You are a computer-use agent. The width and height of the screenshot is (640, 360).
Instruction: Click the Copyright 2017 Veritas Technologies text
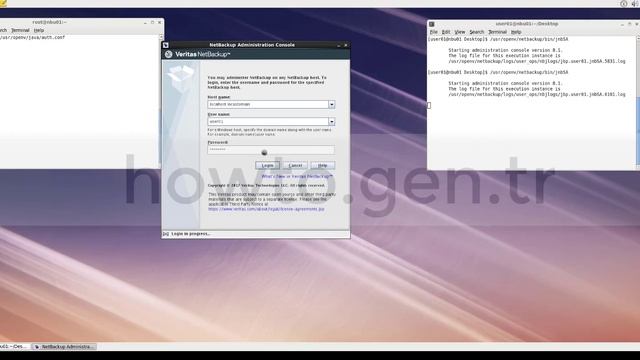tap(266, 185)
